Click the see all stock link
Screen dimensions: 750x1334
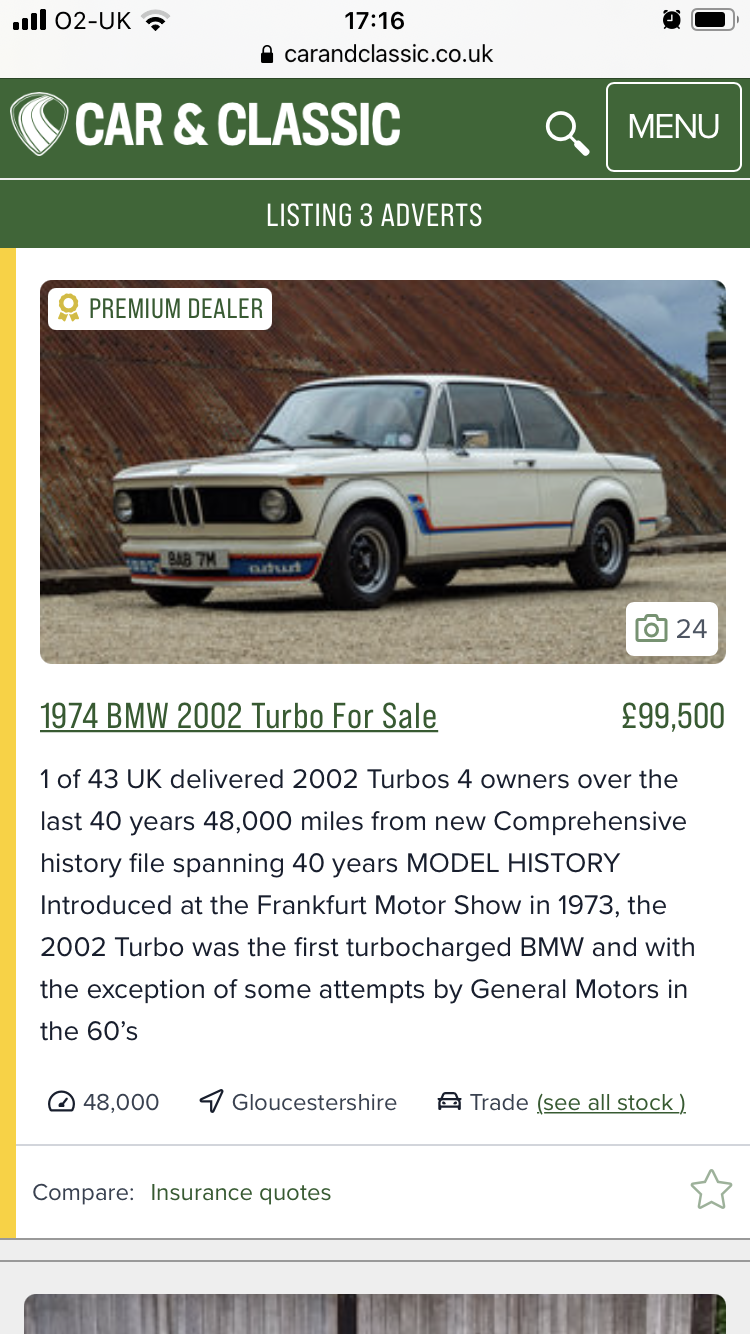(x=611, y=1102)
